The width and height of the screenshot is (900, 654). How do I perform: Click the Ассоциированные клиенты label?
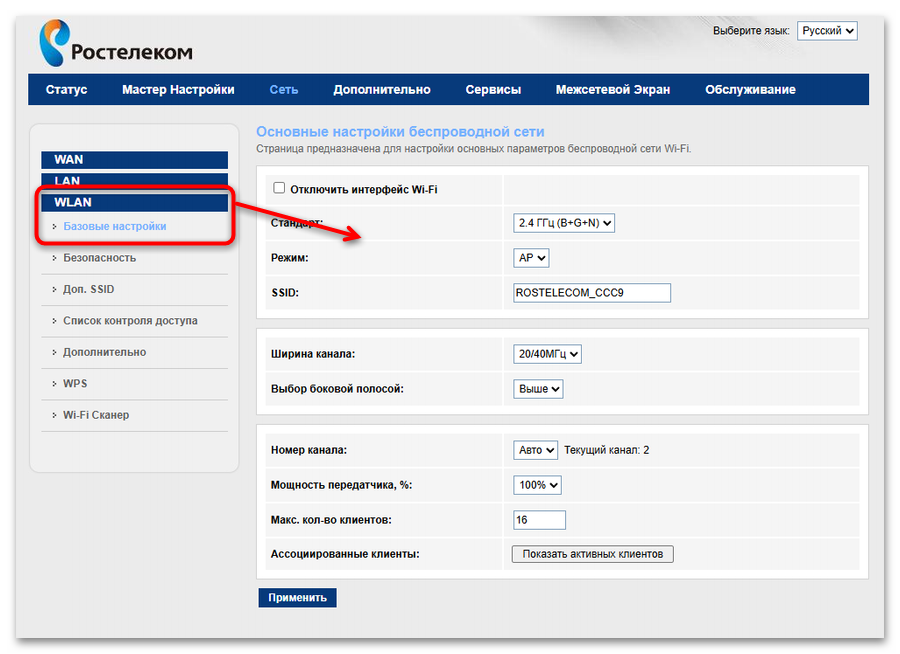point(345,555)
